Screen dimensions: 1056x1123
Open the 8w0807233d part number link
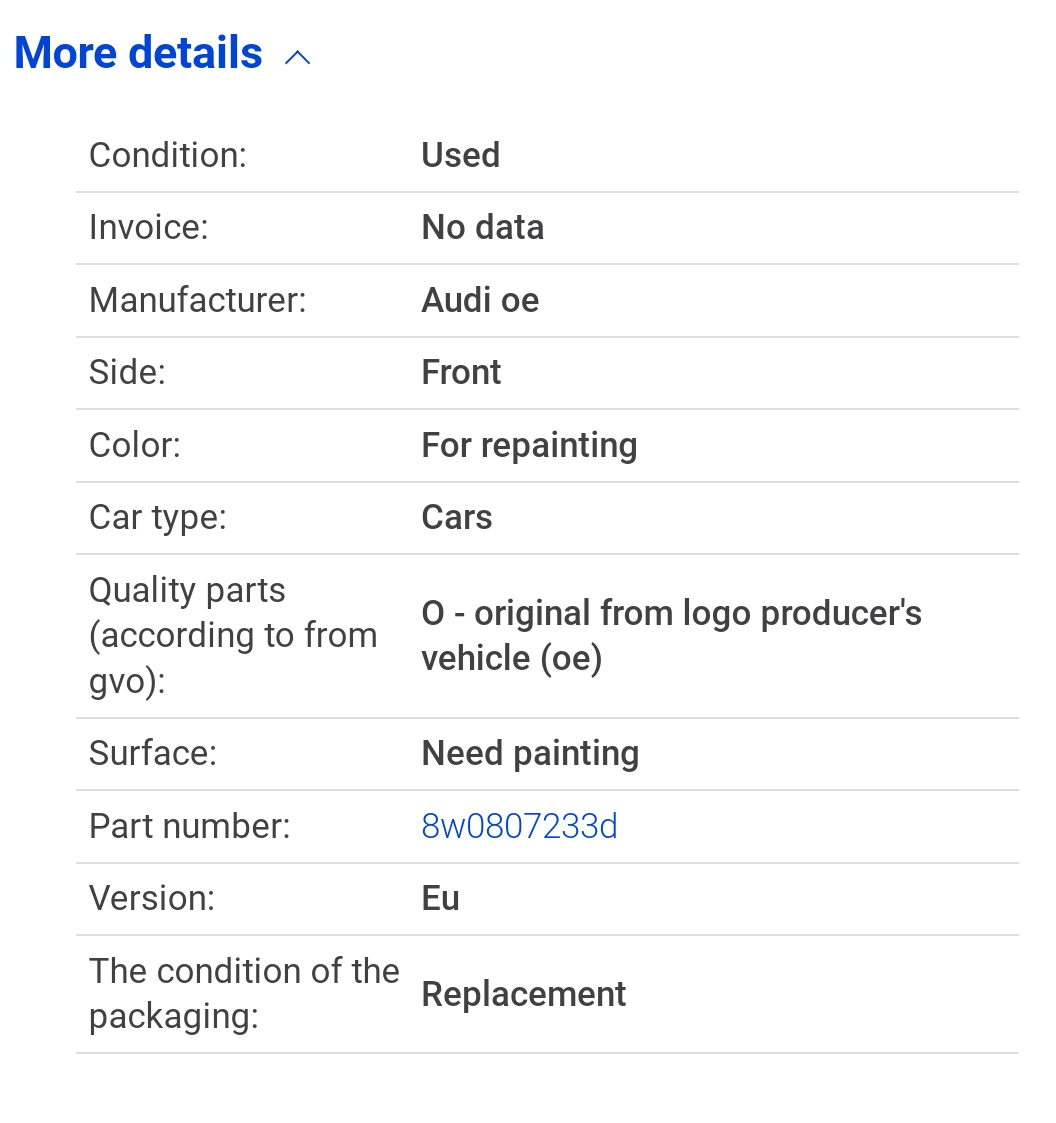[x=519, y=826]
